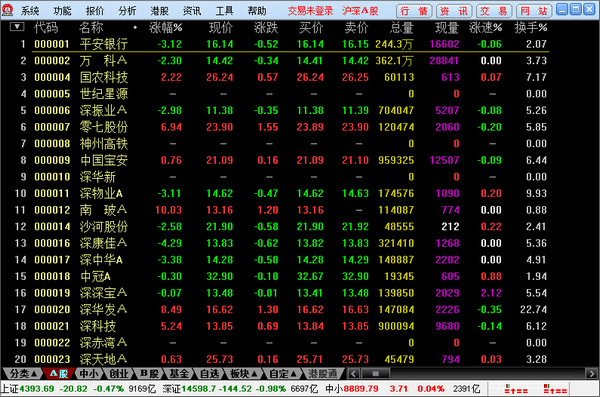Screen dimensions: 600x397
Task: Click the 交易 button
Action: (494, 11)
